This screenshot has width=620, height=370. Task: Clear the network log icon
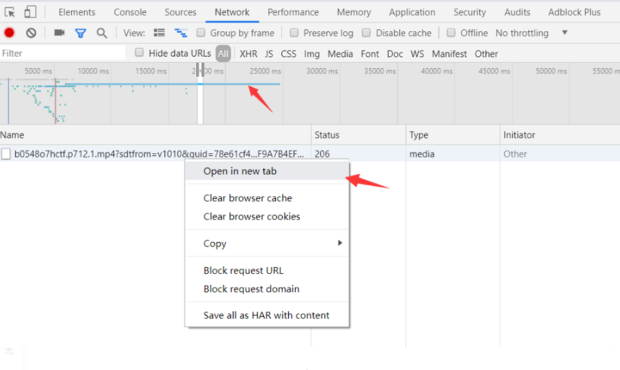click(x=31, y=33)
